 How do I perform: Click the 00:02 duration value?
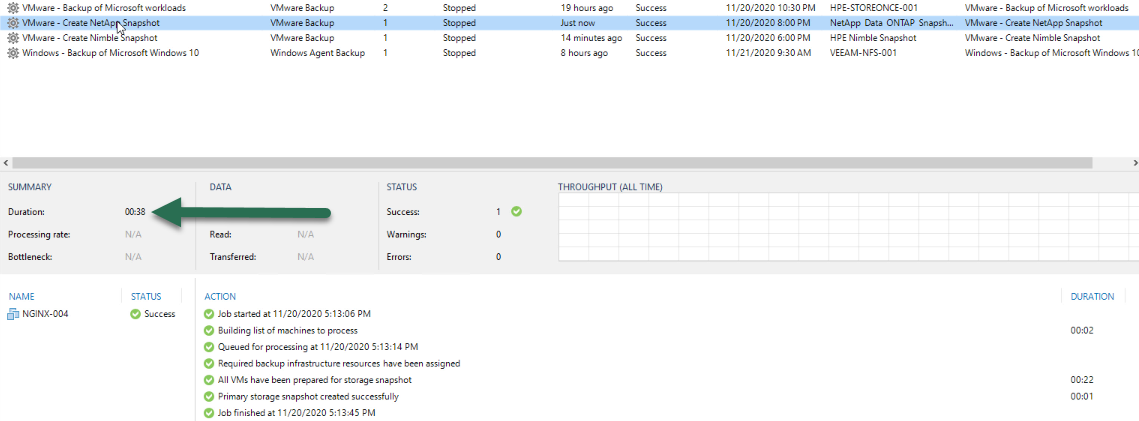[x=1082, y=330]
